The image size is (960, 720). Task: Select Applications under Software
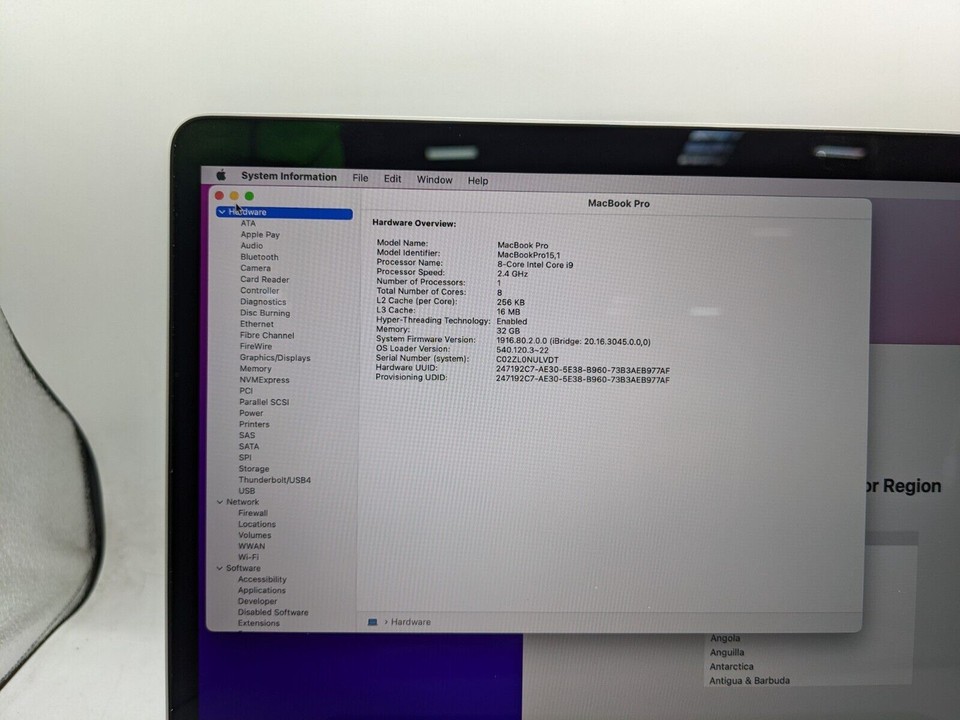[x=262, y=590]
